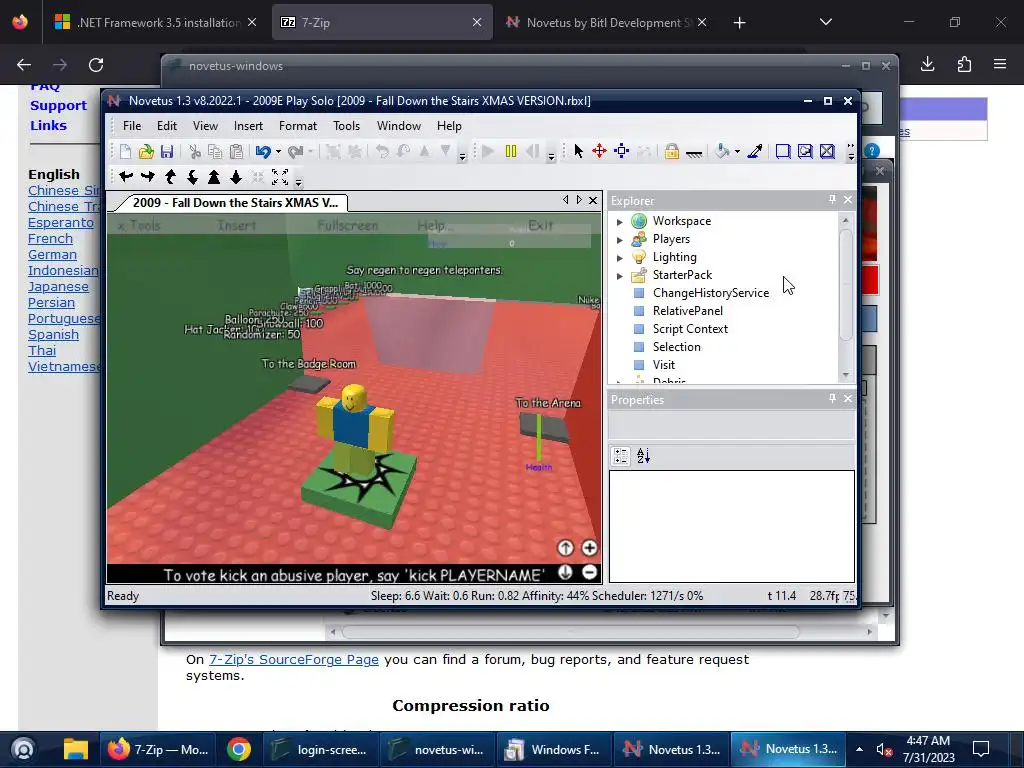This screenshot has width=1024, height=768.
Task: Open the Undo history dropdown arrow
Action: [x=278, y=152]
